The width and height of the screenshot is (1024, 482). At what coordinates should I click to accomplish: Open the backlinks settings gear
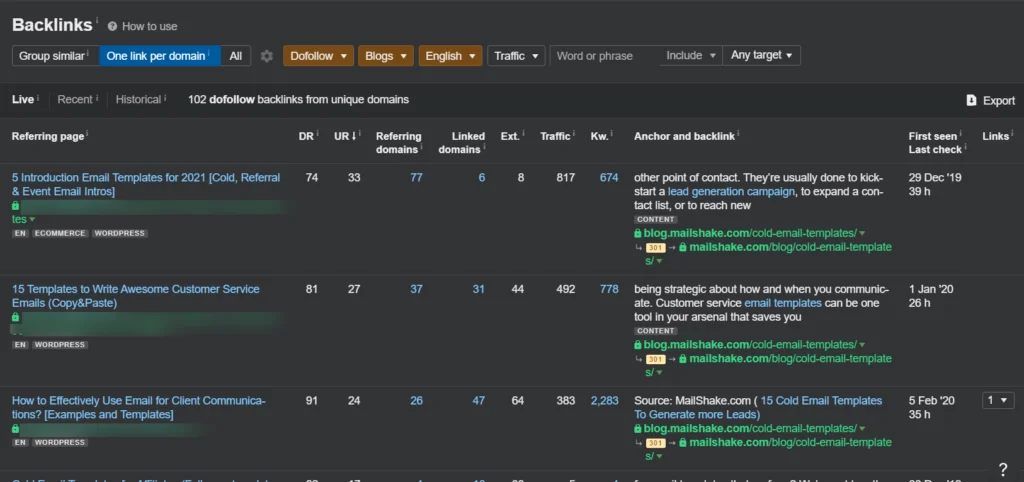(x=266, y=56)
